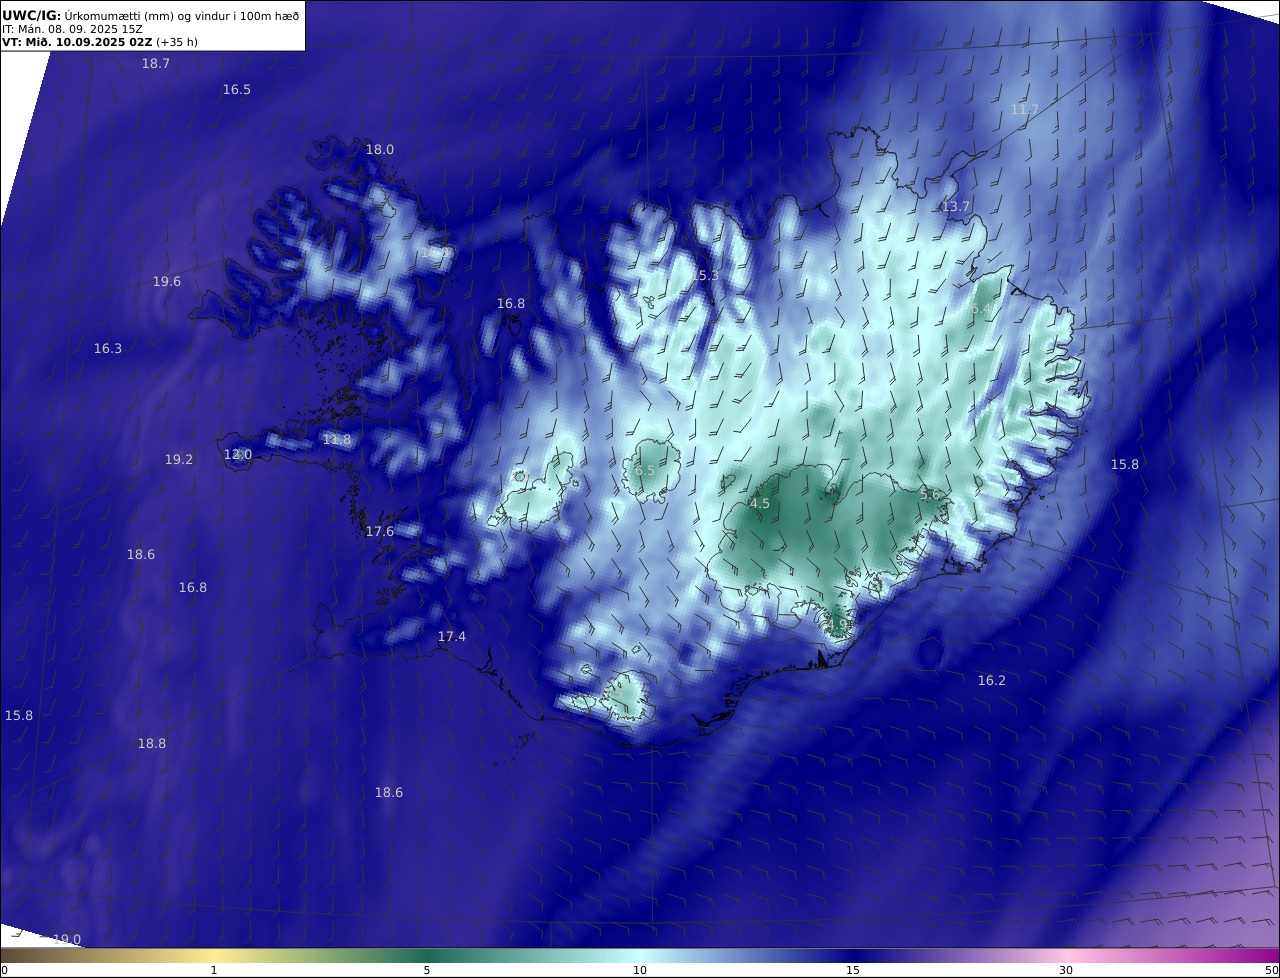Click the '16.3' value label
The width and height of the screenshot is (1280, 978).
pyautogui.click(x=108, y=348)
